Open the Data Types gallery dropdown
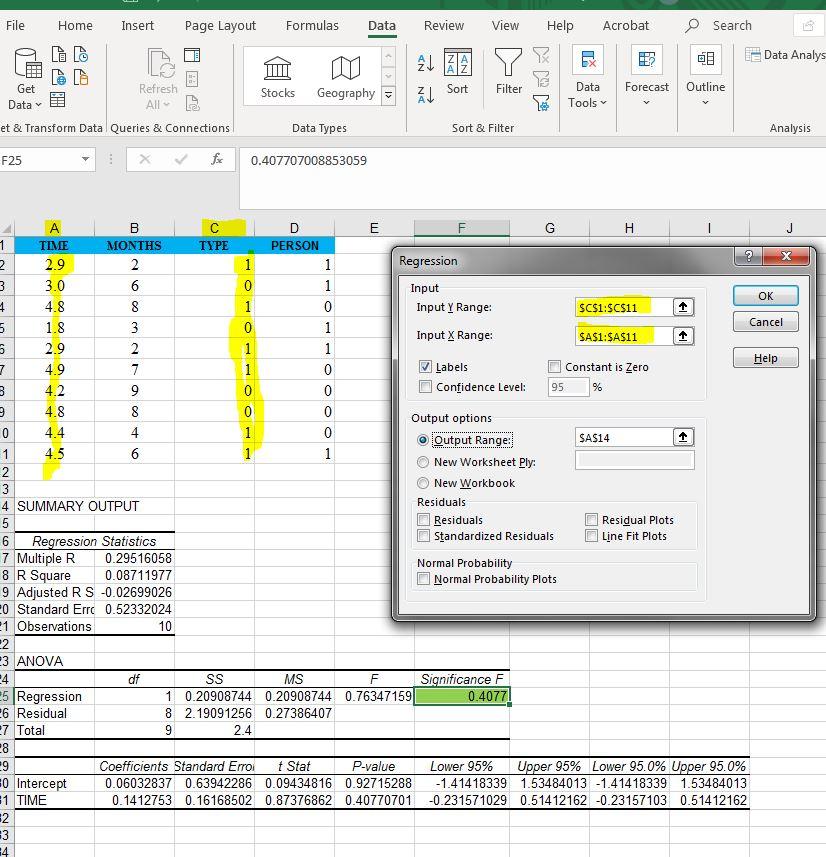The height and width of the screenshot is (857, 826). click(390, 95)
